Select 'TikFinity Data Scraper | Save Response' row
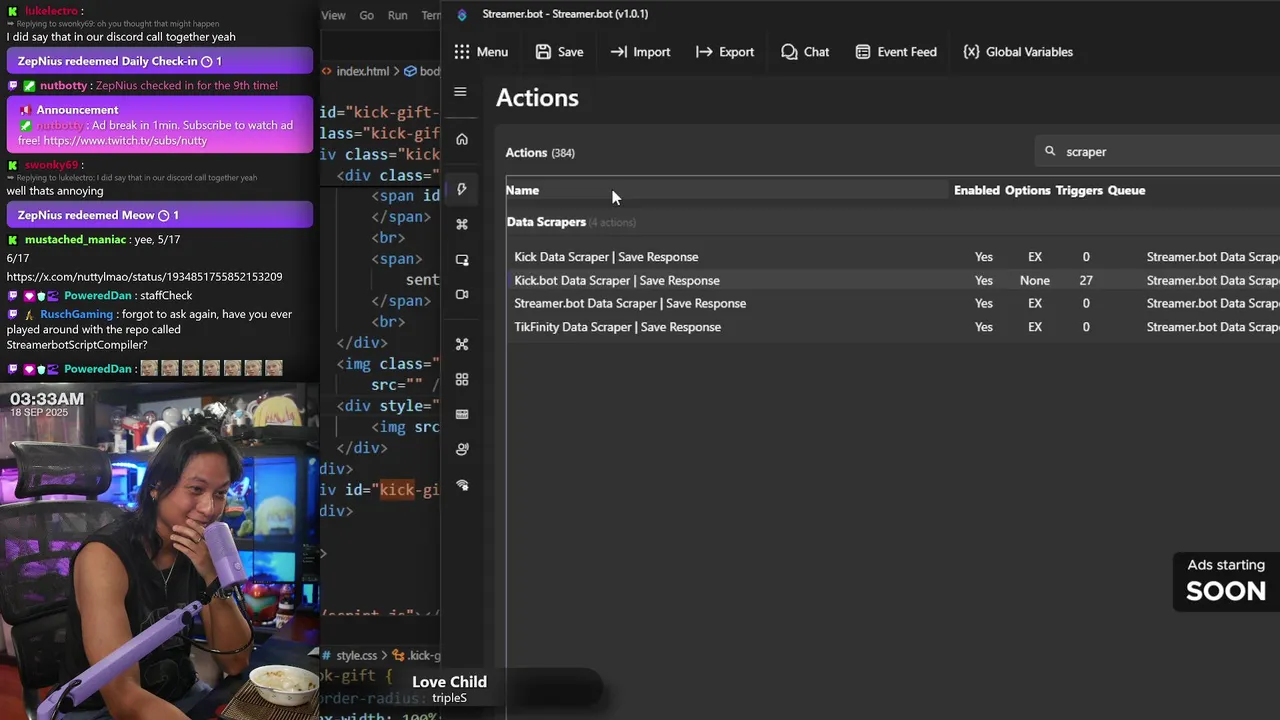1280x720 pixels. tap(893, 327)
